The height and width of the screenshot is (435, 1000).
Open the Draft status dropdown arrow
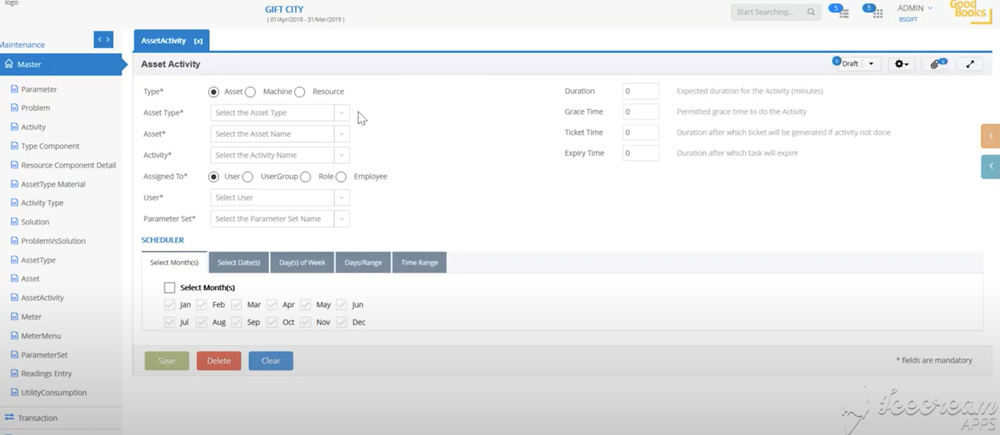click(871, 64)
